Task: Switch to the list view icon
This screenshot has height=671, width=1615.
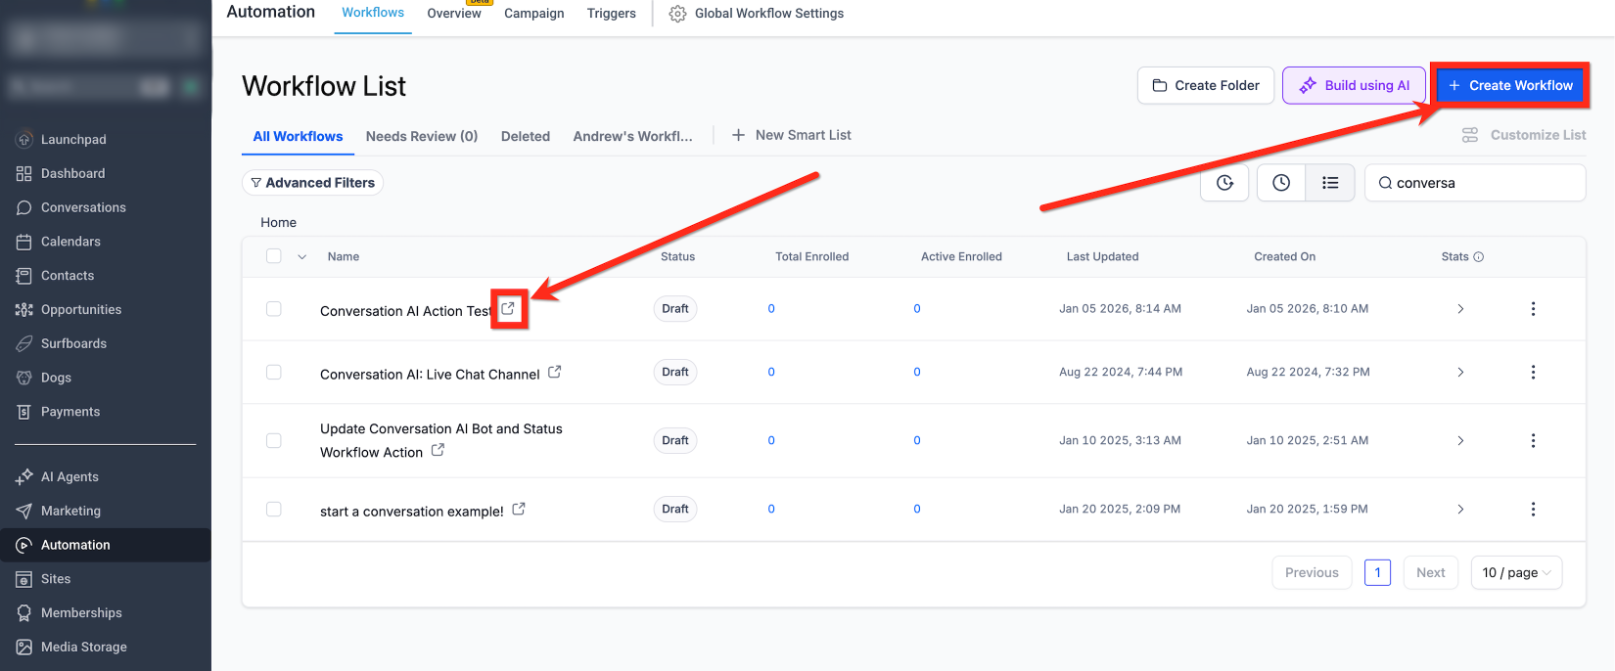Action: pos(1330,183)
